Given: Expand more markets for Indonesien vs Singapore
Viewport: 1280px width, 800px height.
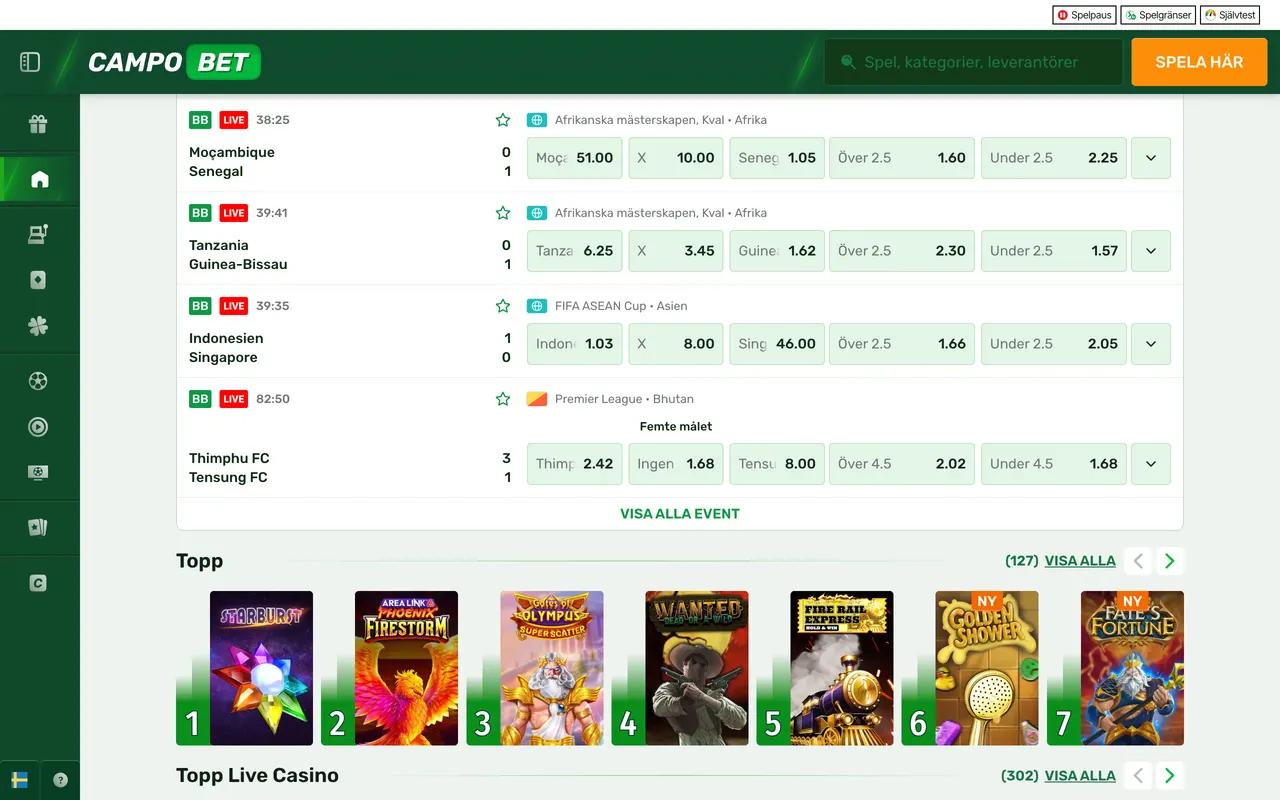Looking at the screenshot, I should [1151, 344].
